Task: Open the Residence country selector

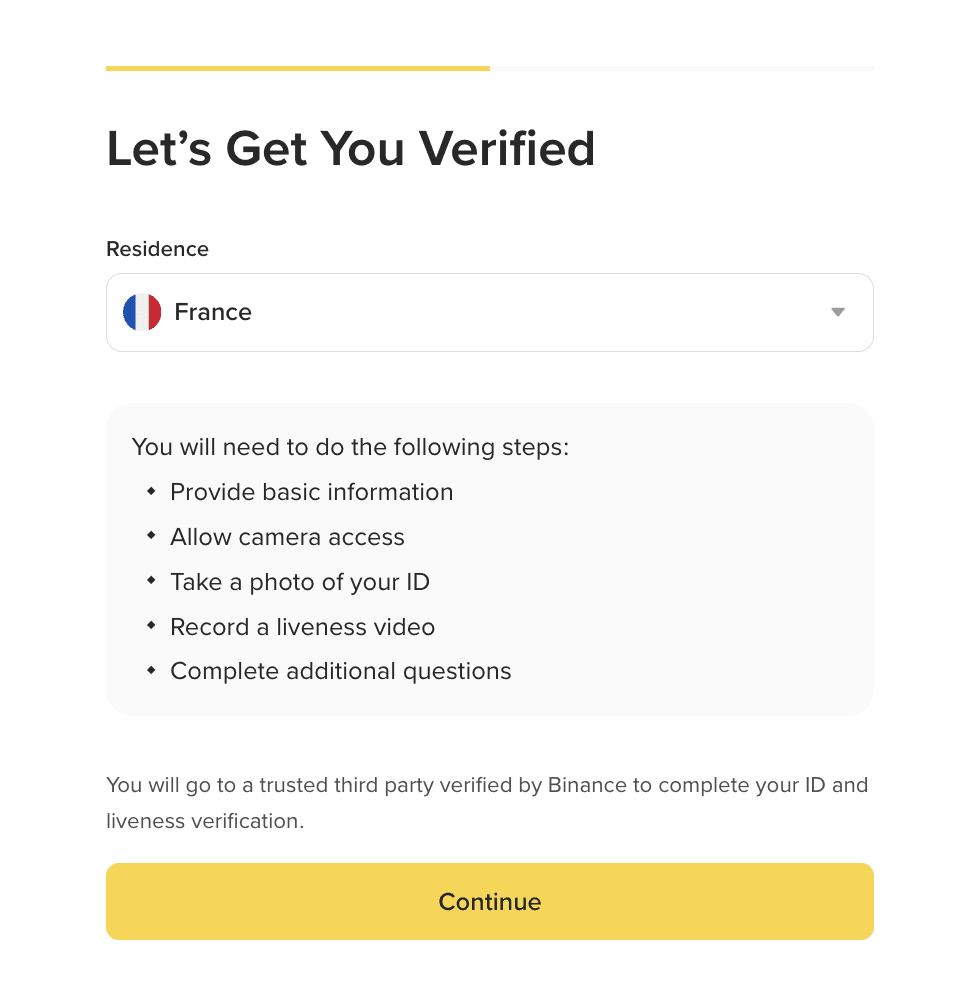Action: coord(489,312)
